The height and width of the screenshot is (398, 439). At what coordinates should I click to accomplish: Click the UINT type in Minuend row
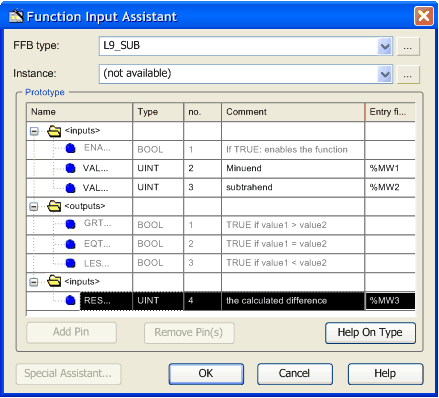pyautogui.click(x=148, y=168)
